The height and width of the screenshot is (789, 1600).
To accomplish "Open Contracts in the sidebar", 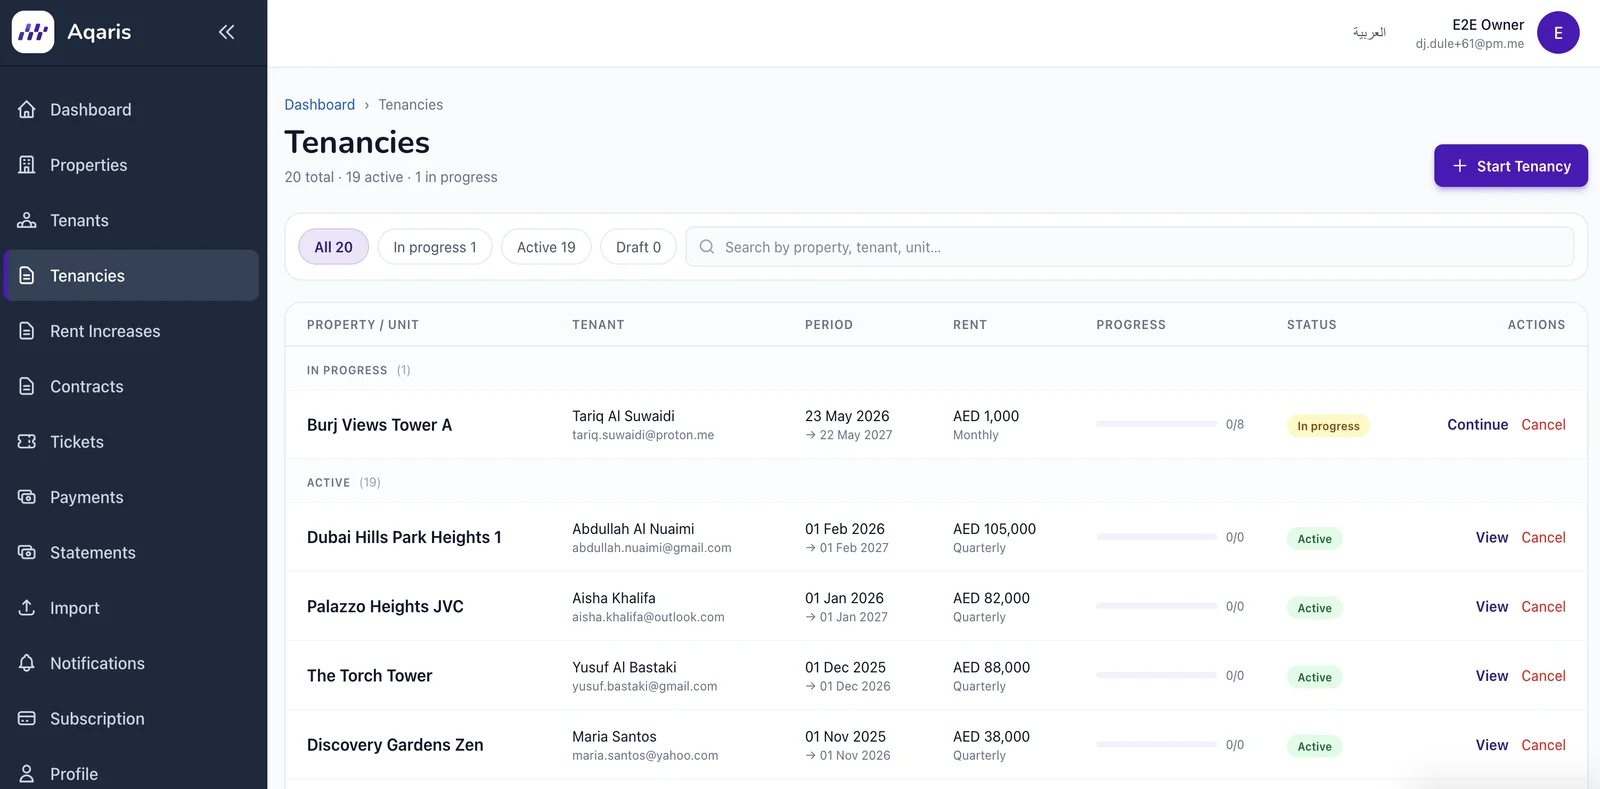I will coord(131,386).
